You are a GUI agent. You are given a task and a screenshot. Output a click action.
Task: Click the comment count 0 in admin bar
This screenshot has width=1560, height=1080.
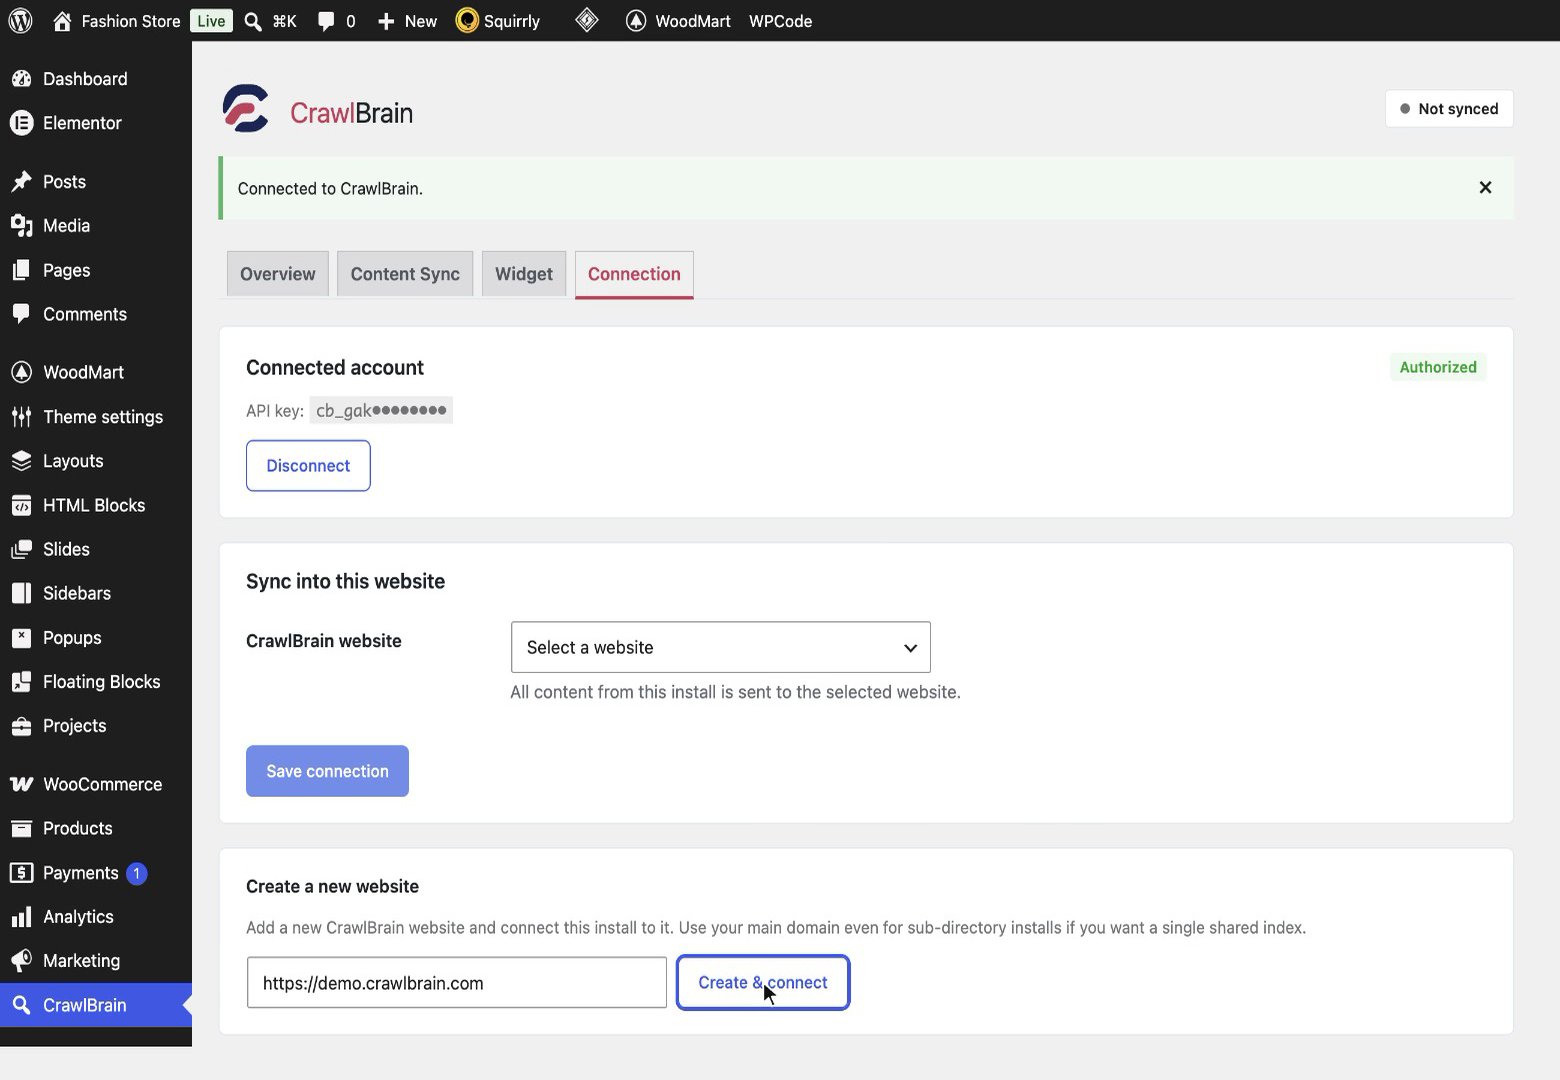click(x=350, y=21)
